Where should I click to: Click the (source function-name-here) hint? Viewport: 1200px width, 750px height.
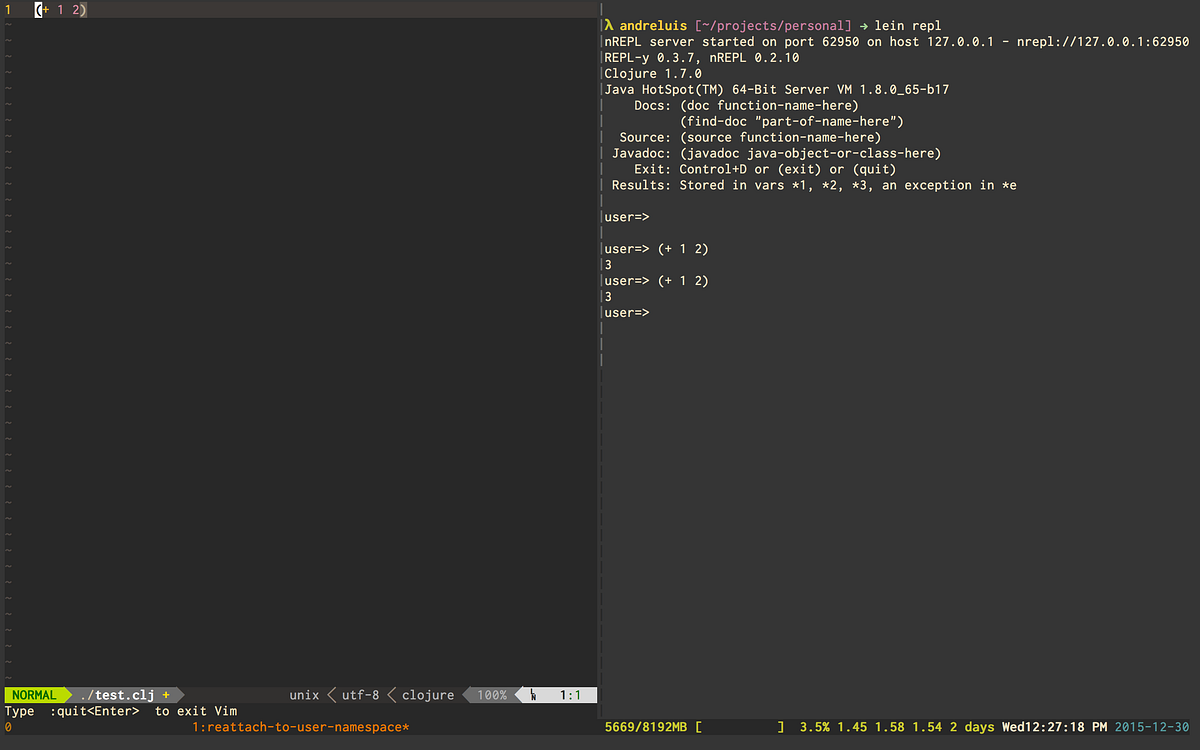click(780, 137)
